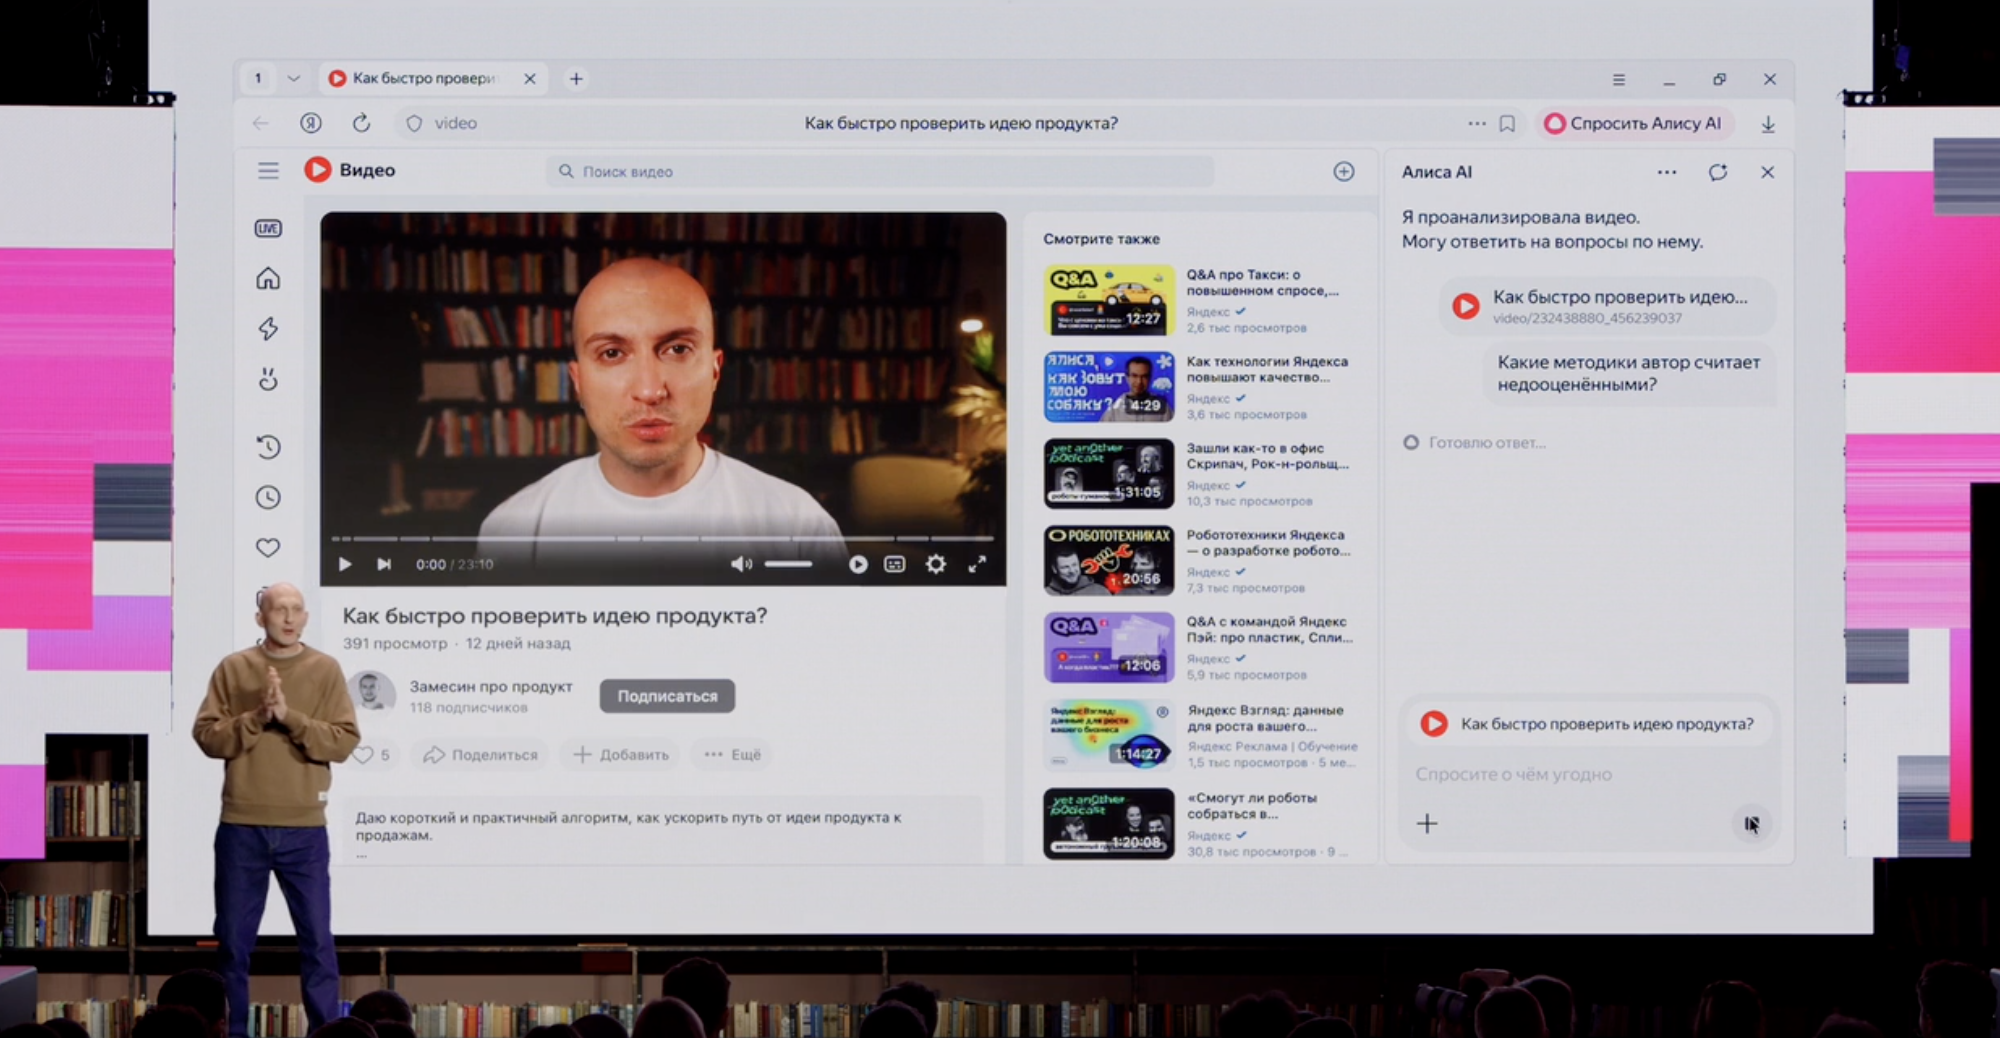Enter fullscreen mode in video player

pos(977,565)
